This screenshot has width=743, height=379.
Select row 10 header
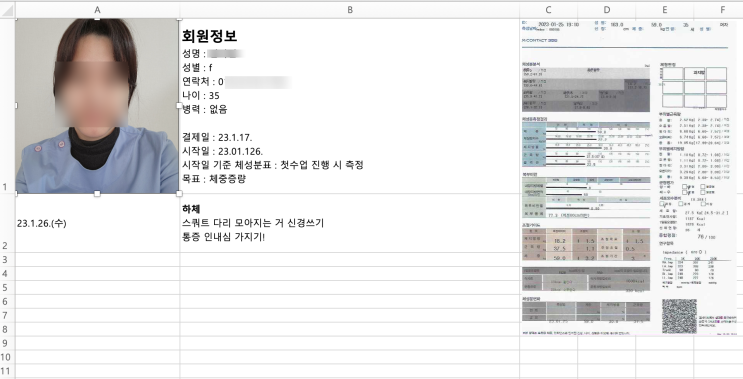(7, 357)
